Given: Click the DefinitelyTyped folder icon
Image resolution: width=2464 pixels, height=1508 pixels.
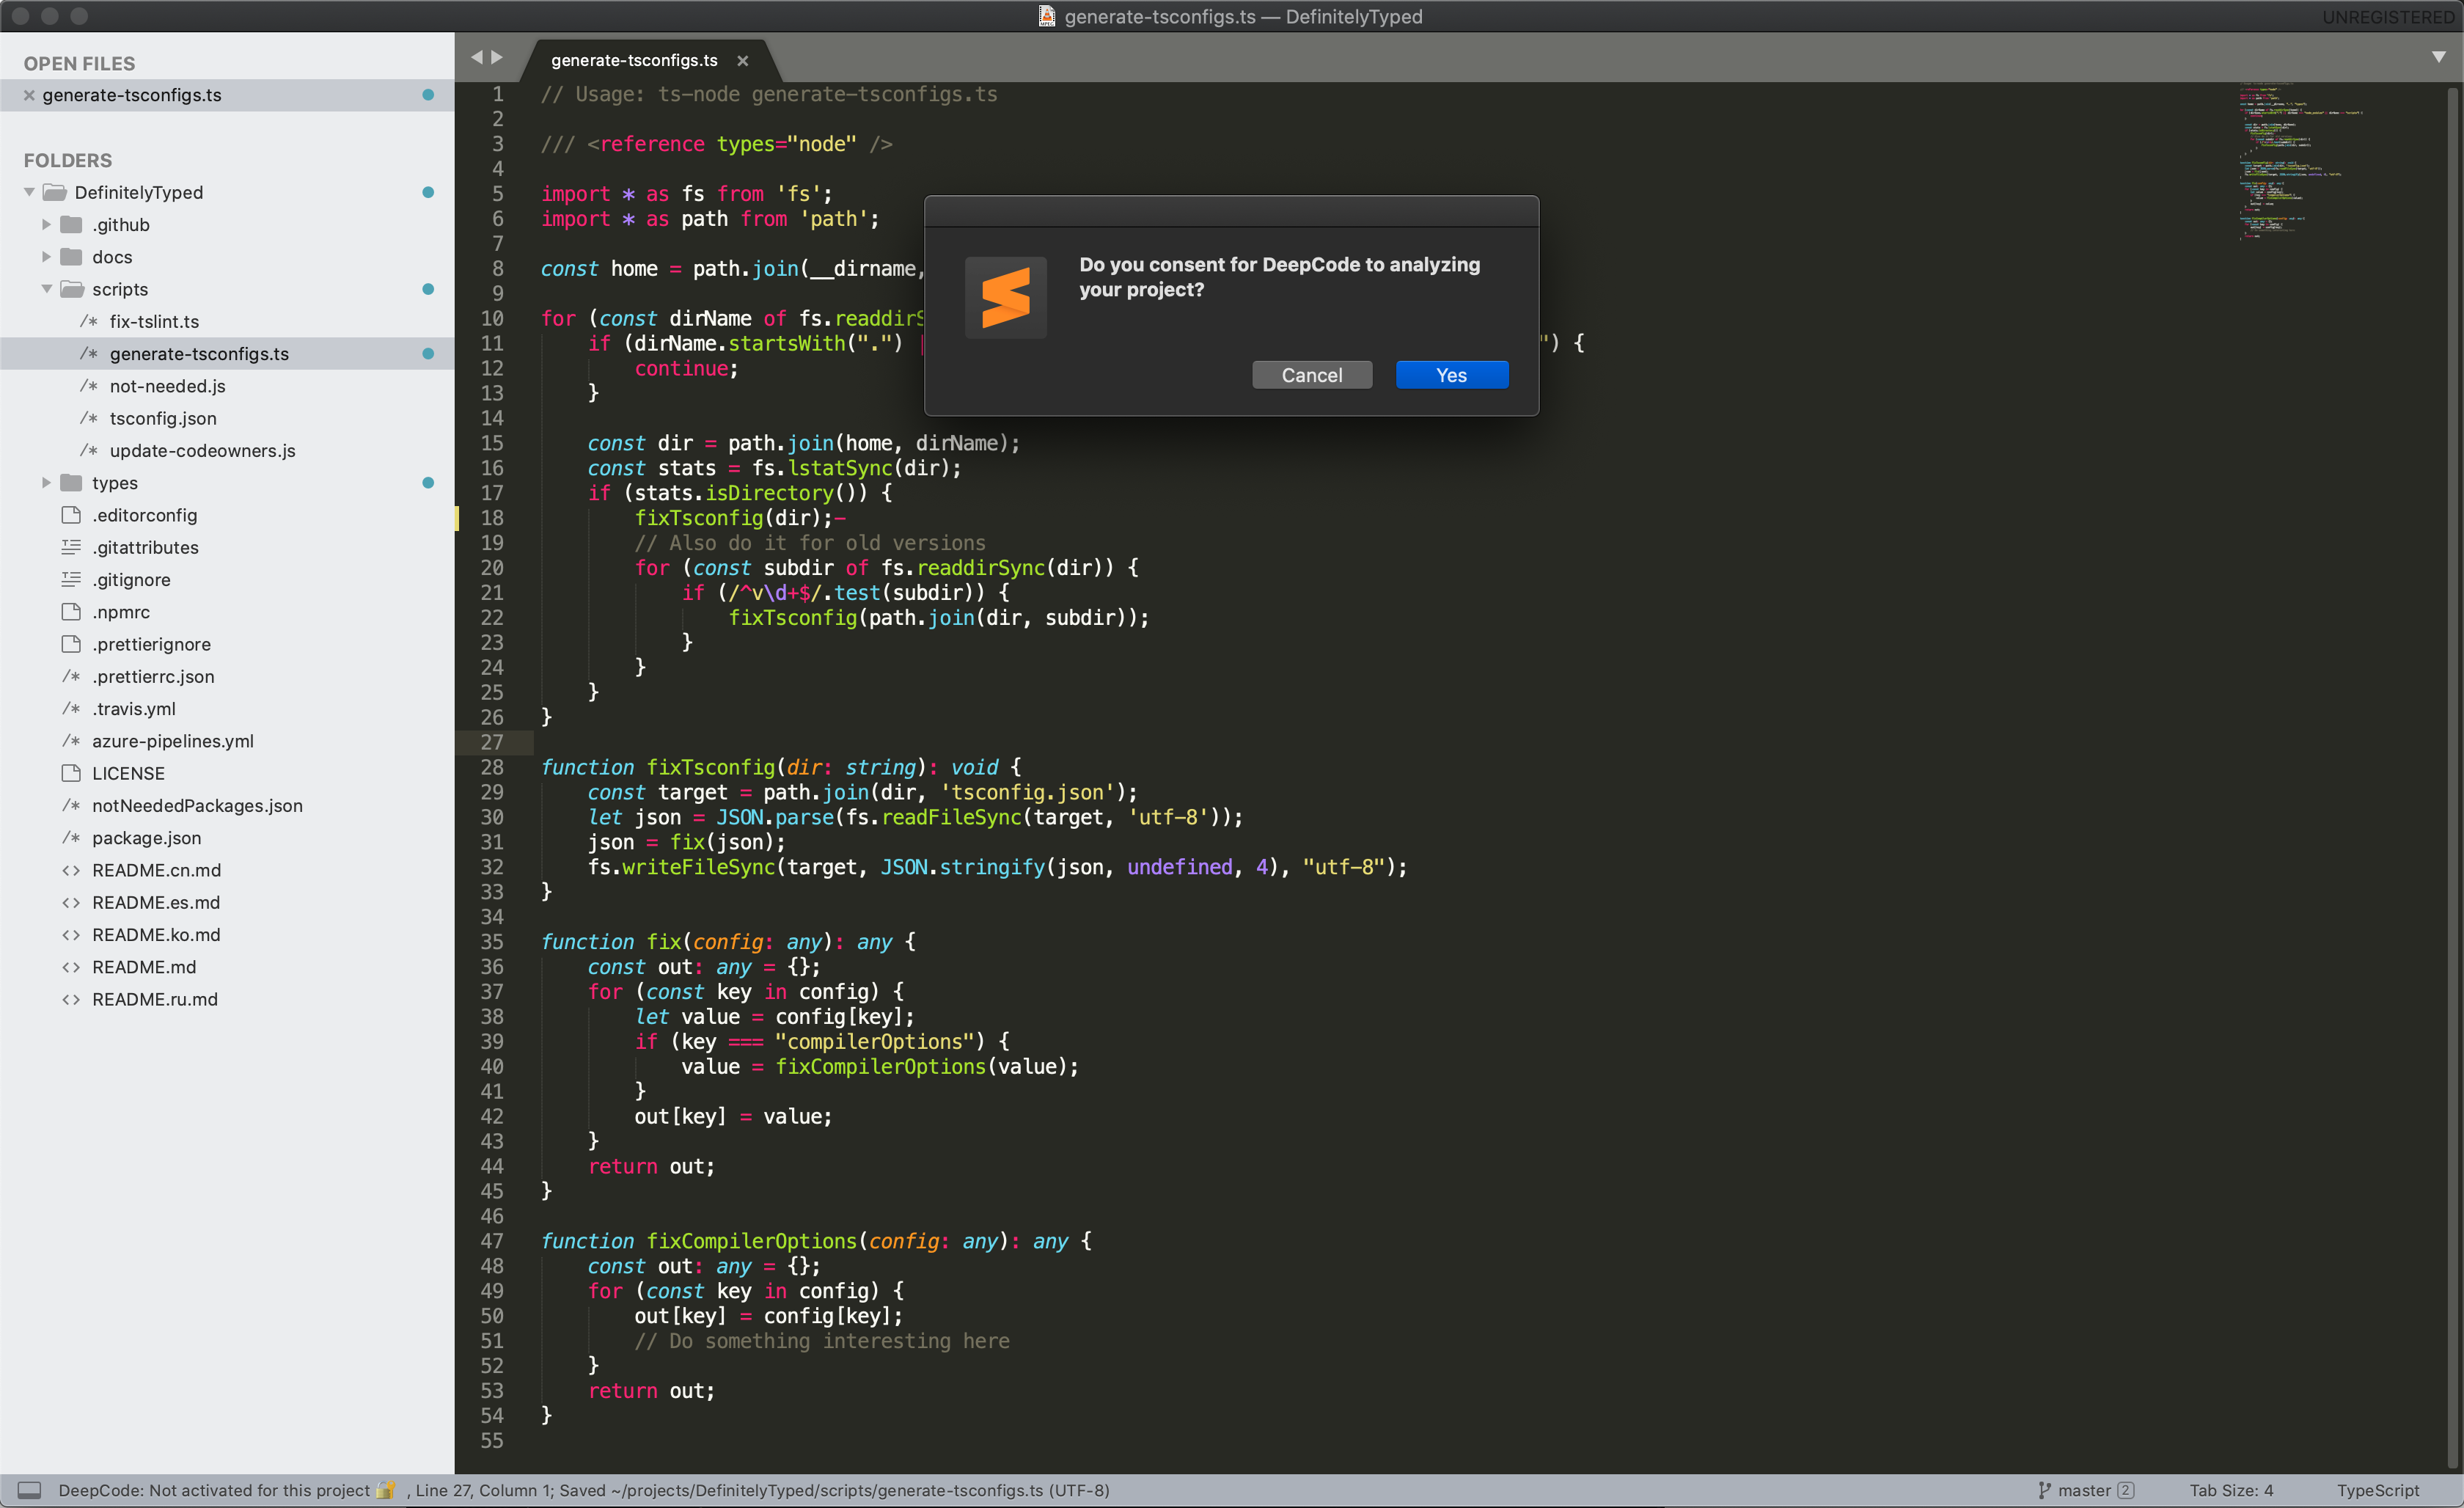Looking at the screenshot, I should 54,192.
